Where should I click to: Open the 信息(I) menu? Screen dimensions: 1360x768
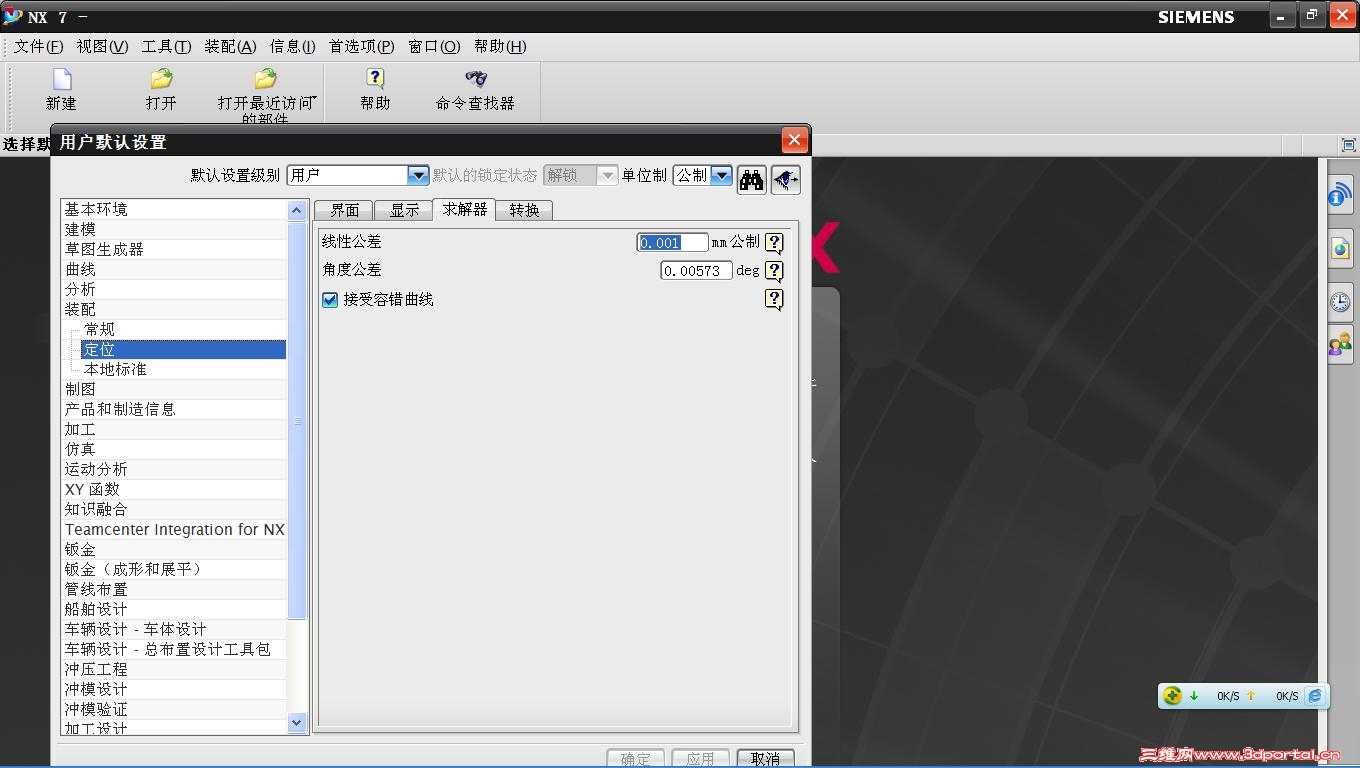[293, 46]
